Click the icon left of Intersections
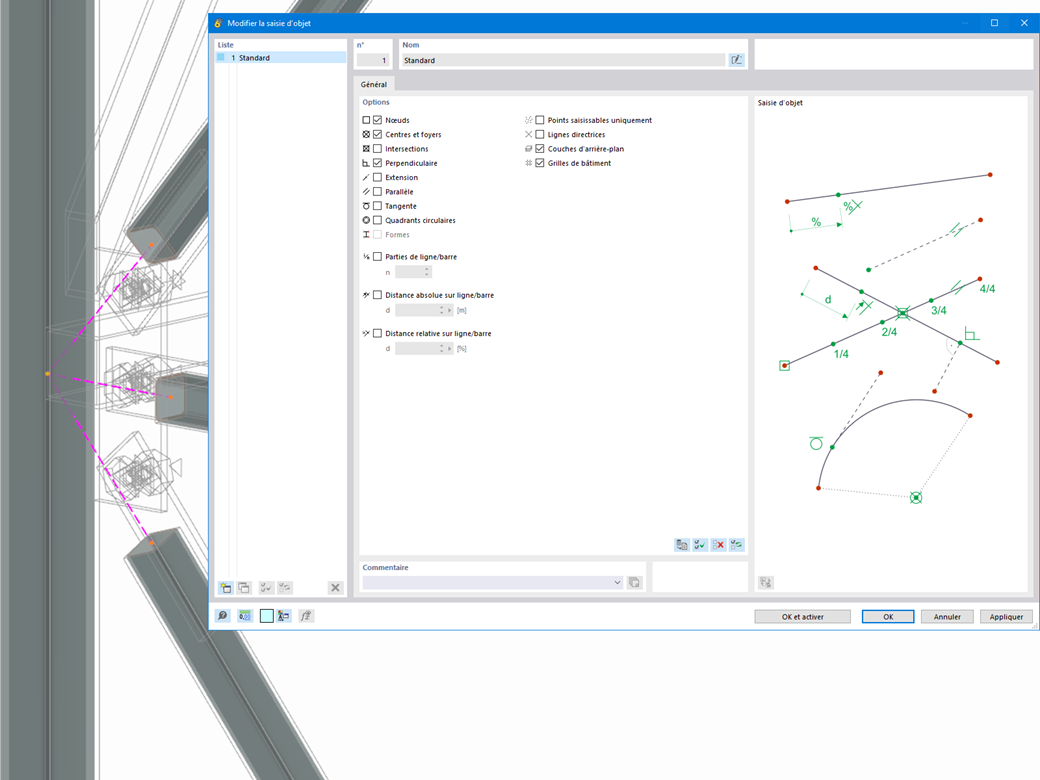Image resolution: width=1040 pixels, height=780 pixels. tap(366, 149)
